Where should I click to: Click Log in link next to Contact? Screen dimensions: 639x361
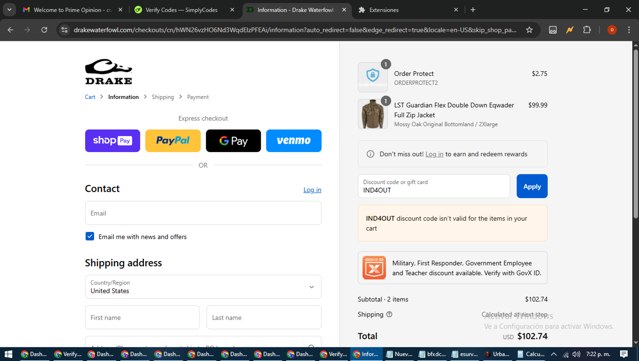tap(312, 190)
